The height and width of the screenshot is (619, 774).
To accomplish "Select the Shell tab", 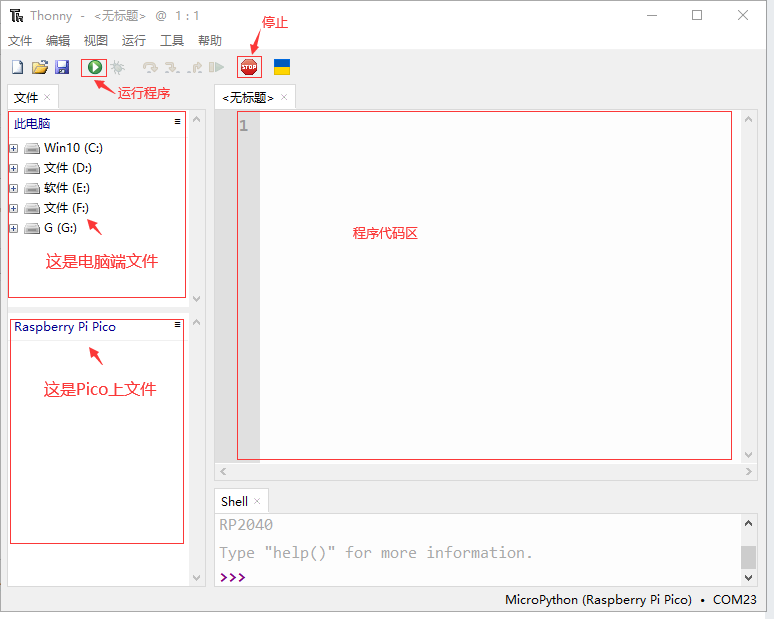I will coord(234,501).
